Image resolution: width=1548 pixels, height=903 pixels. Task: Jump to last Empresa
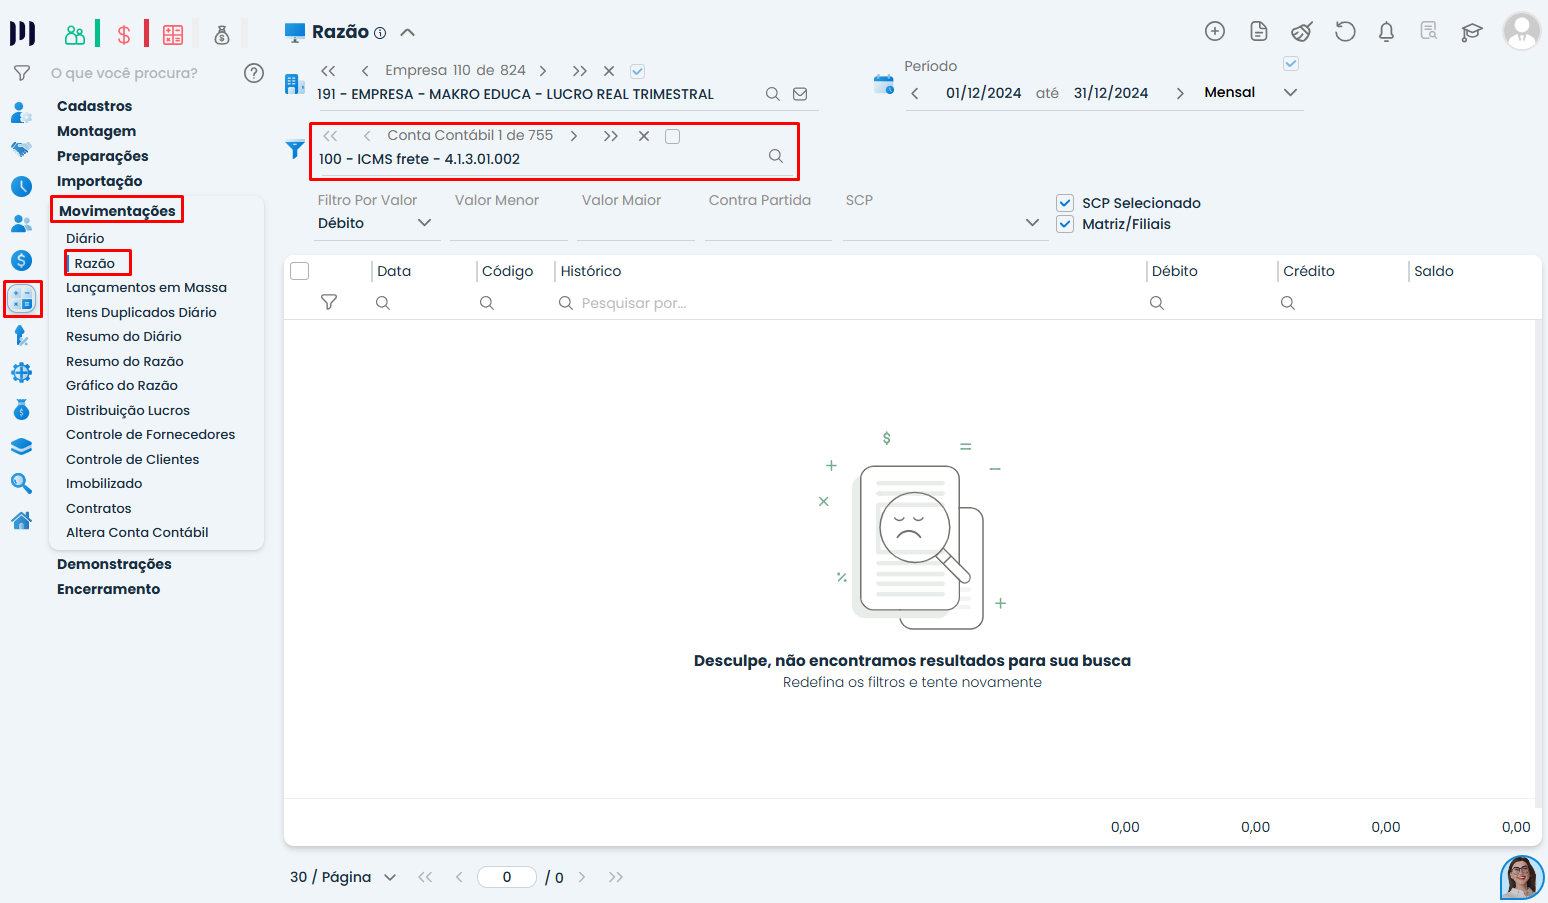[580, 71]
